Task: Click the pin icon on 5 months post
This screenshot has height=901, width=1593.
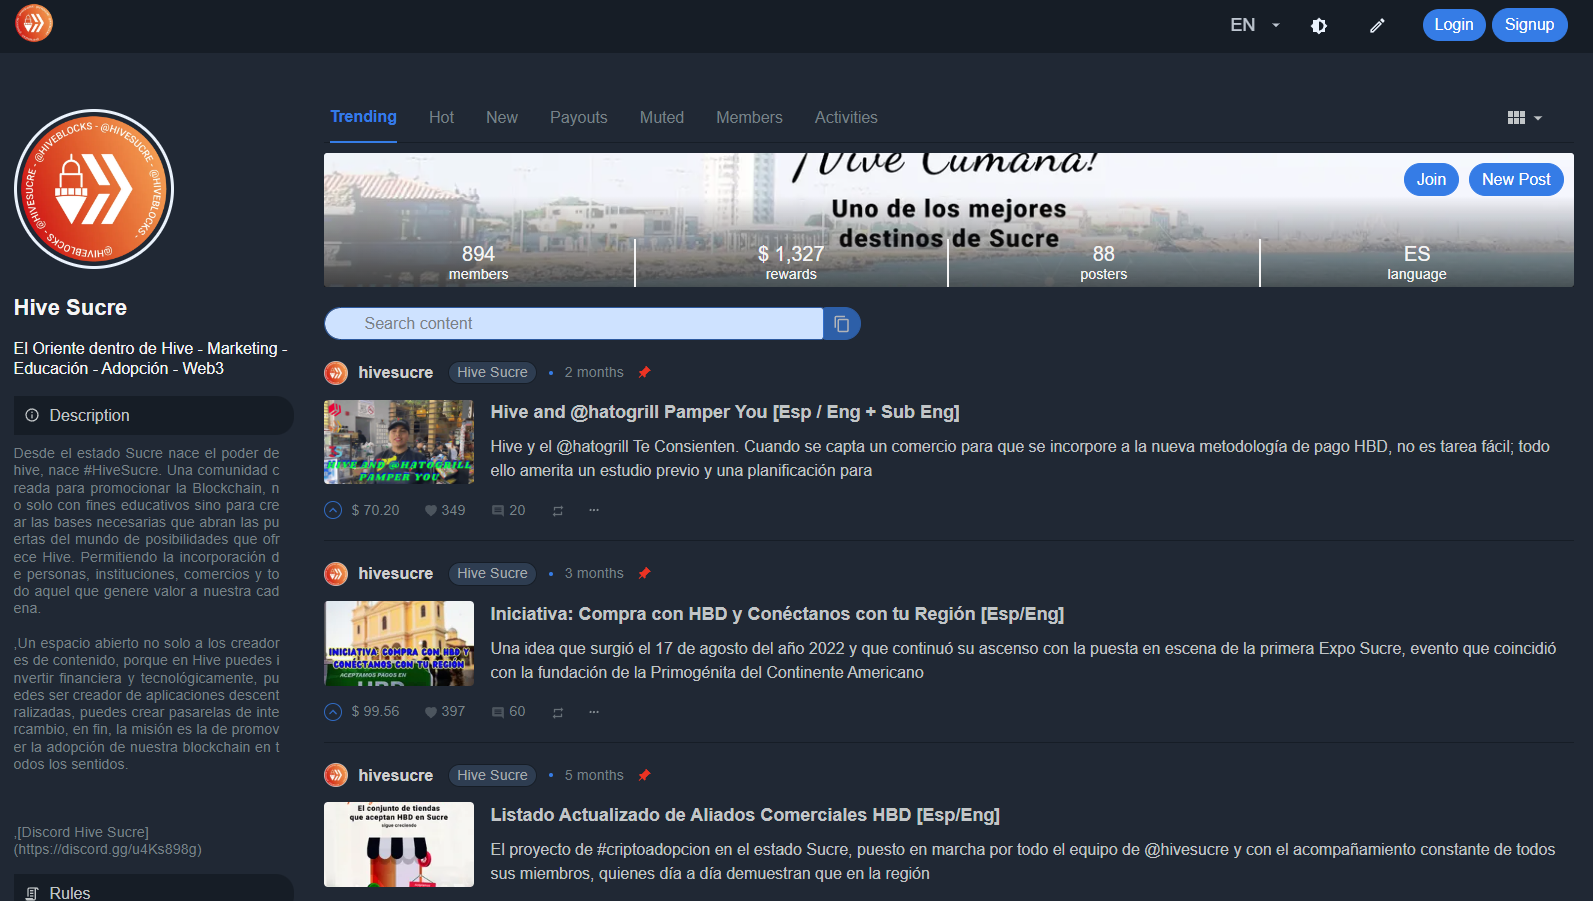Action: (x=645, y=774)
